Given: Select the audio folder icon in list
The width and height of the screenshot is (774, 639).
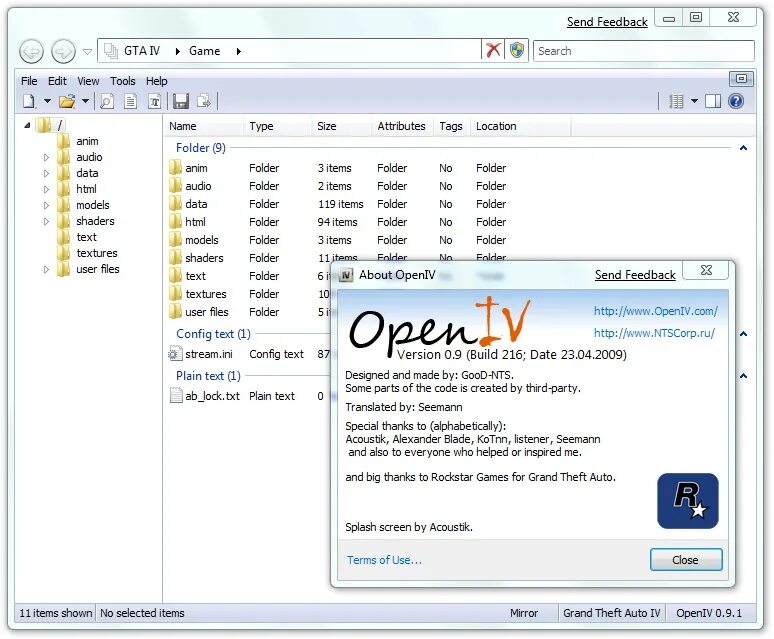Looking at the screenshot, I should point(175,186).
